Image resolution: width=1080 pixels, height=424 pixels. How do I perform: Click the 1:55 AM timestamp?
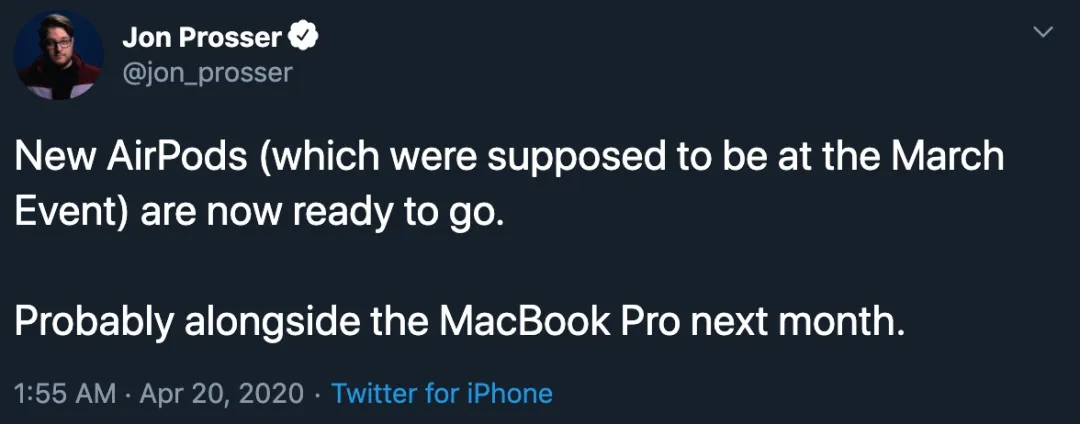point(67,393)
